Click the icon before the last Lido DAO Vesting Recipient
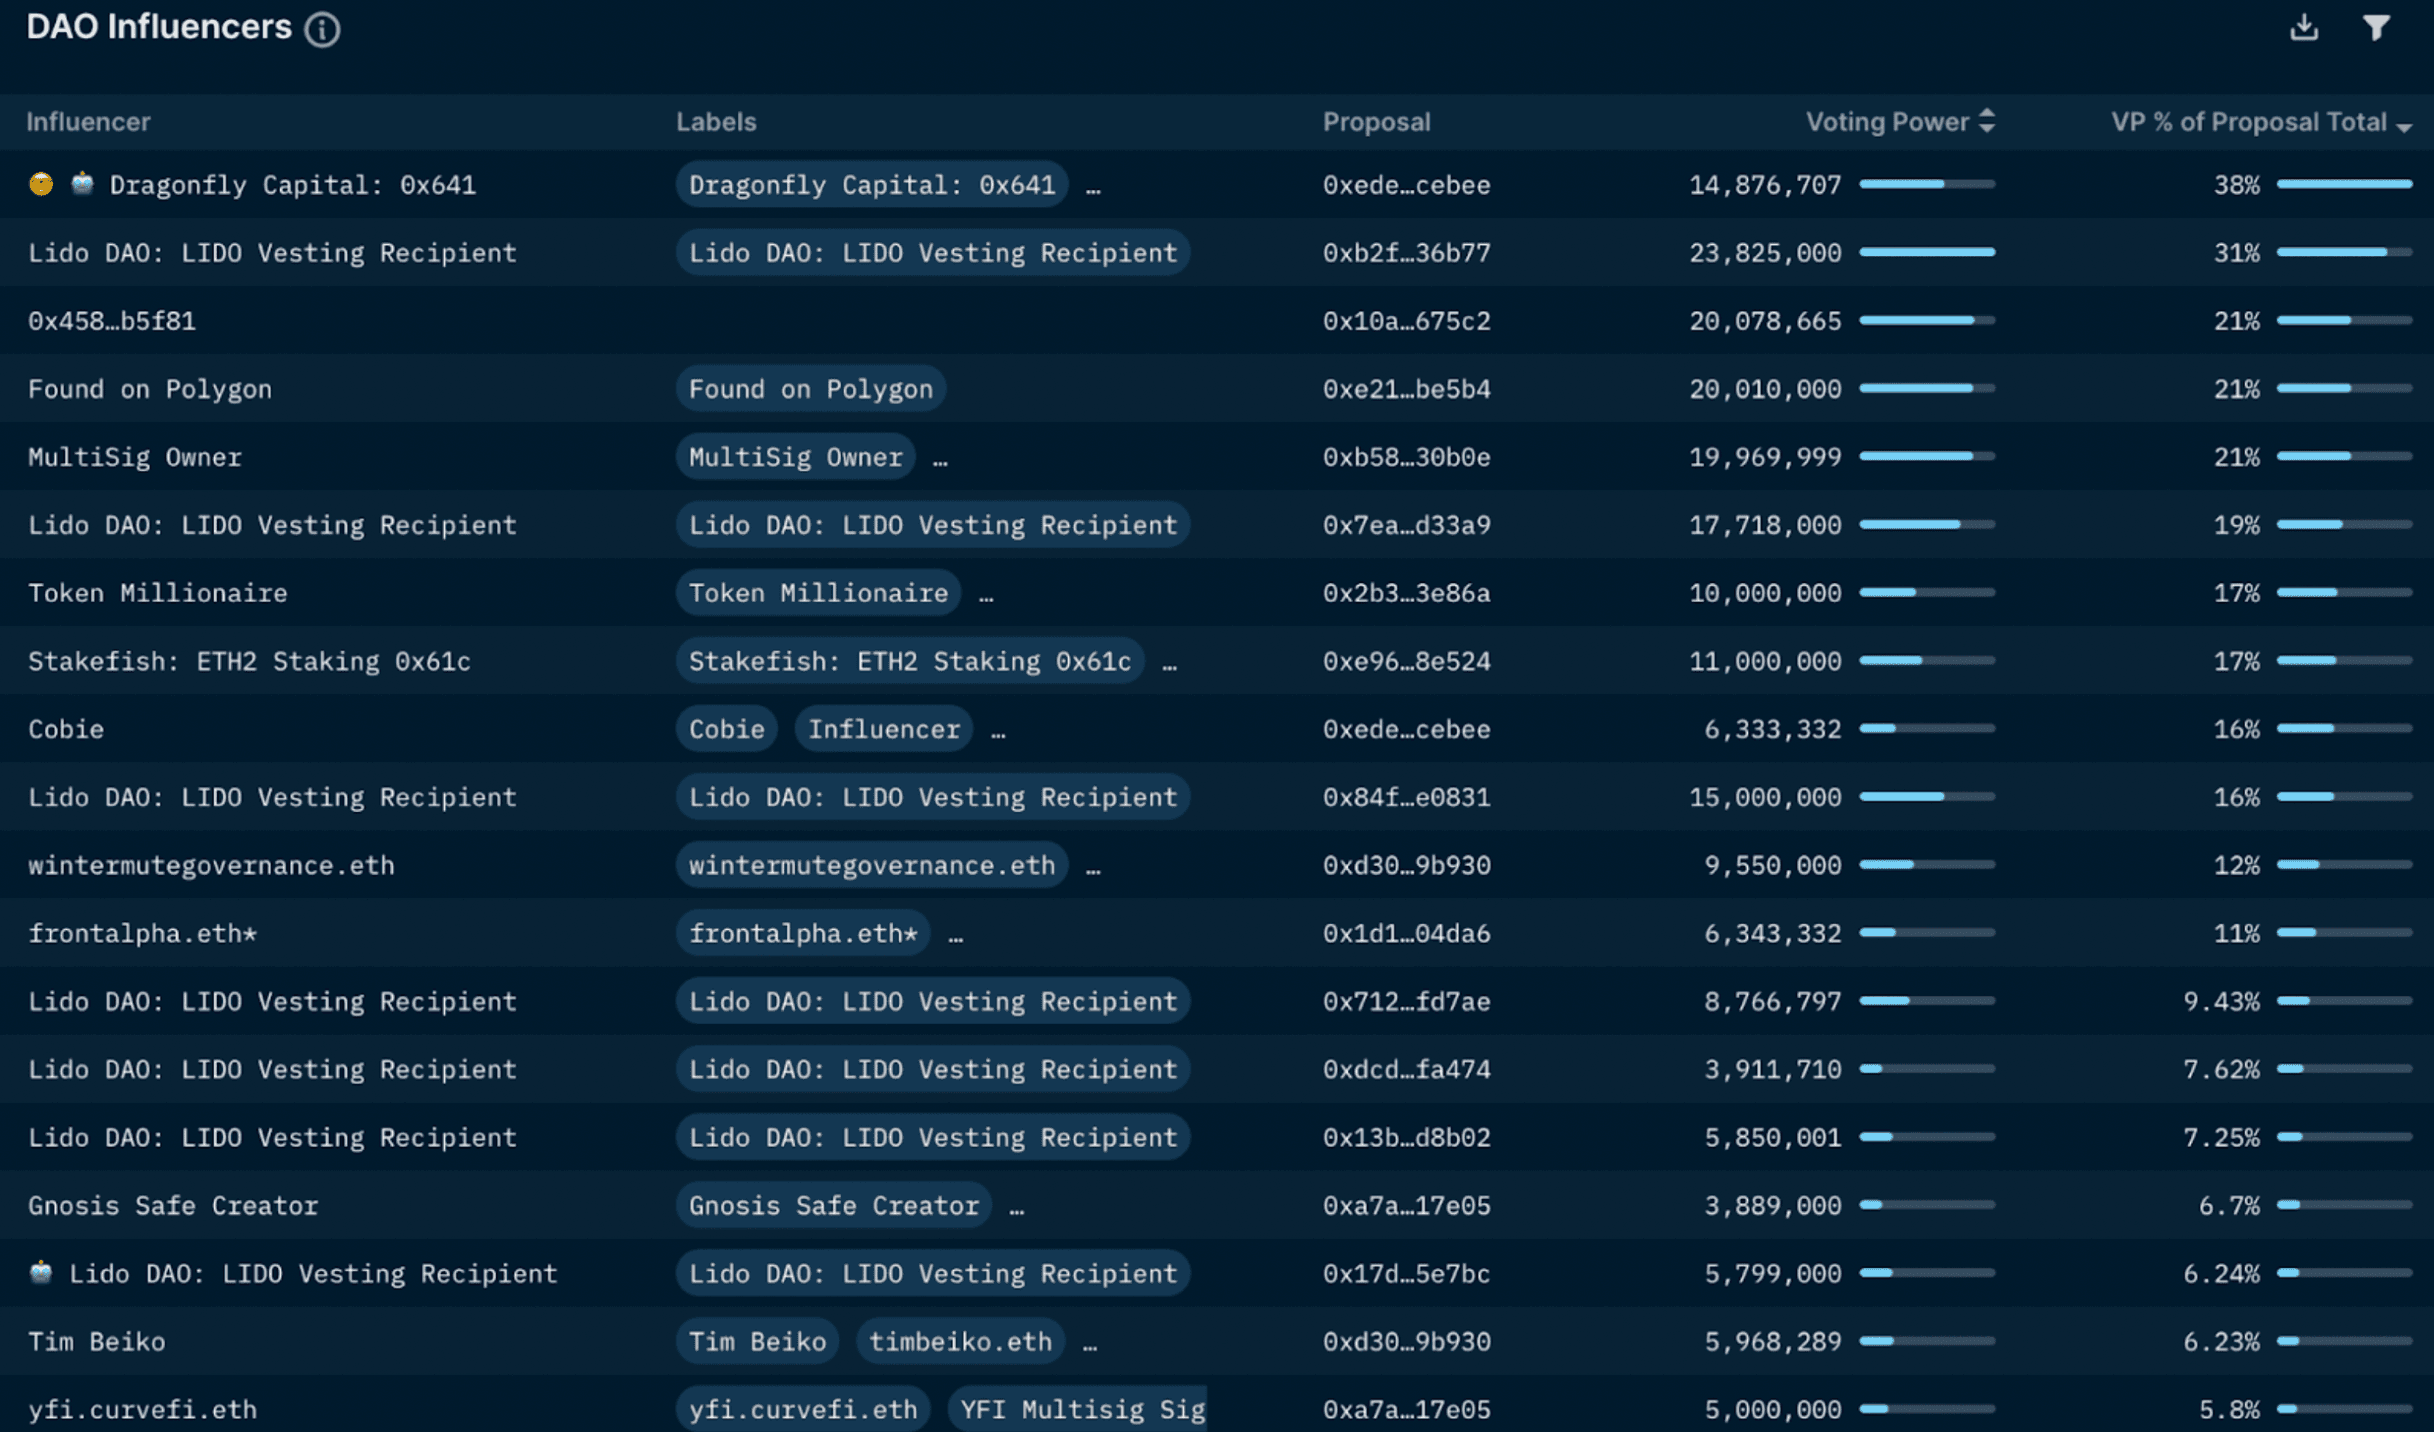2434x1432 pixels. coord(41,1272)
